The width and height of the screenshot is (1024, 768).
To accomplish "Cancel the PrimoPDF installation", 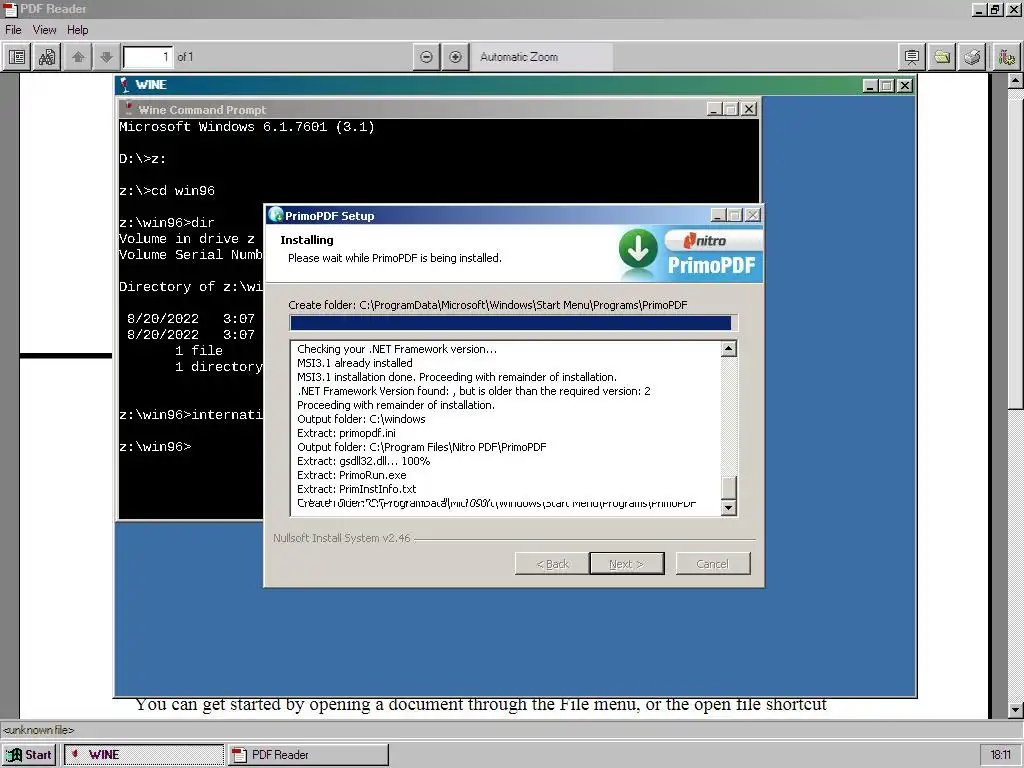I will (712, 564).
